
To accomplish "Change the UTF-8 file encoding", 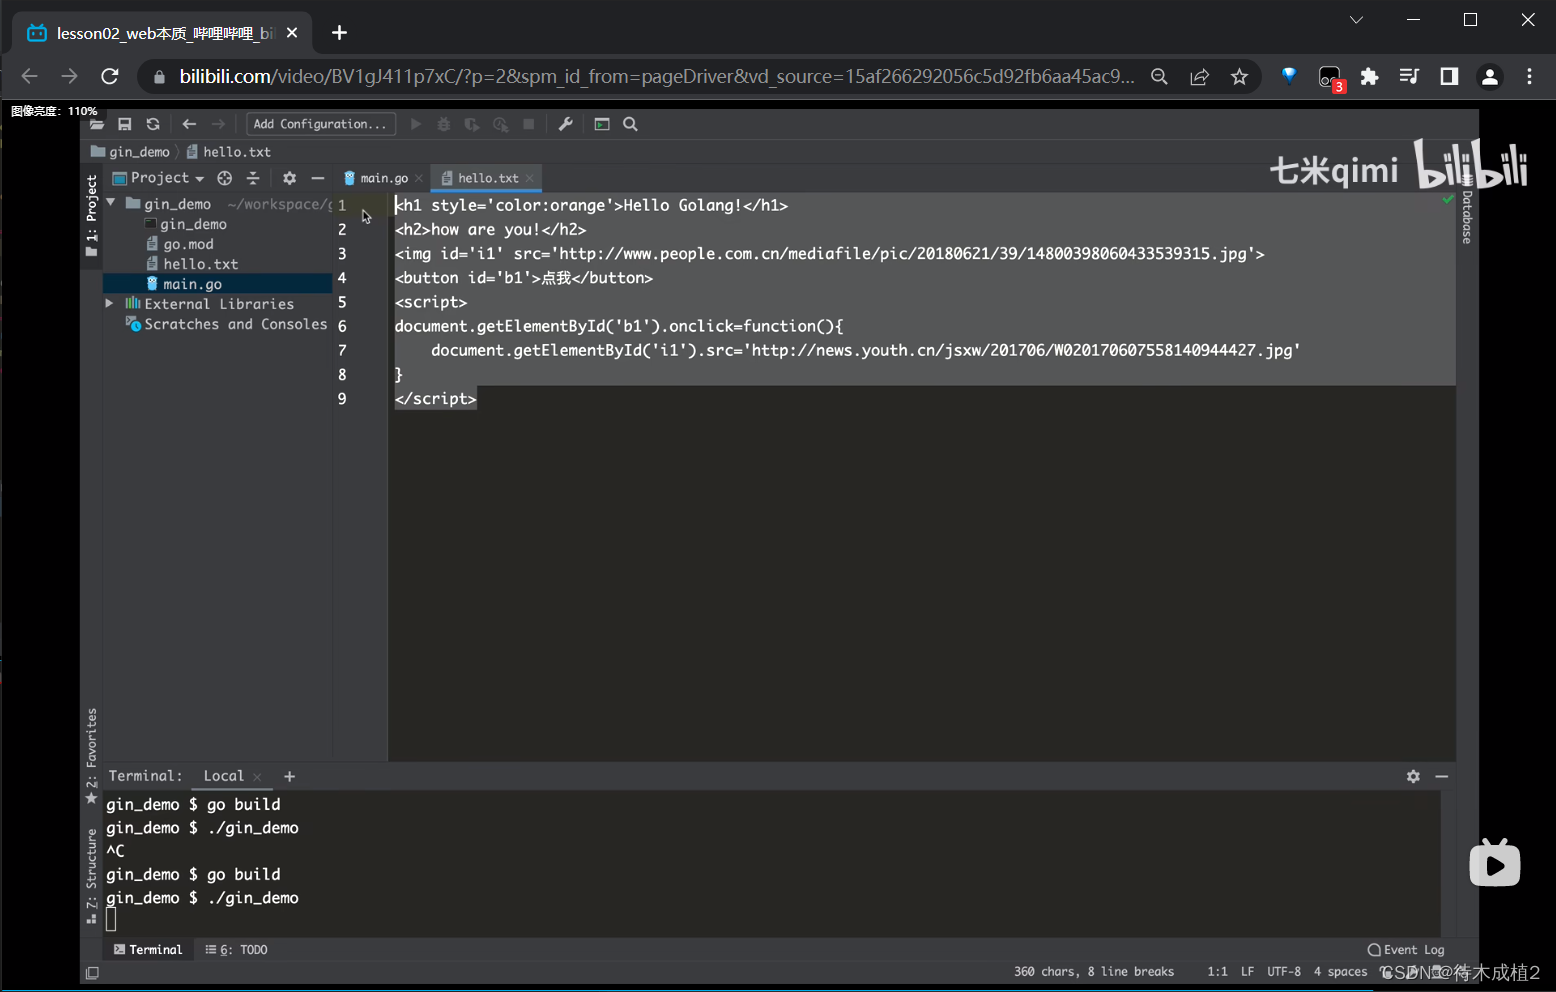I will click(x=1284, y=972).
